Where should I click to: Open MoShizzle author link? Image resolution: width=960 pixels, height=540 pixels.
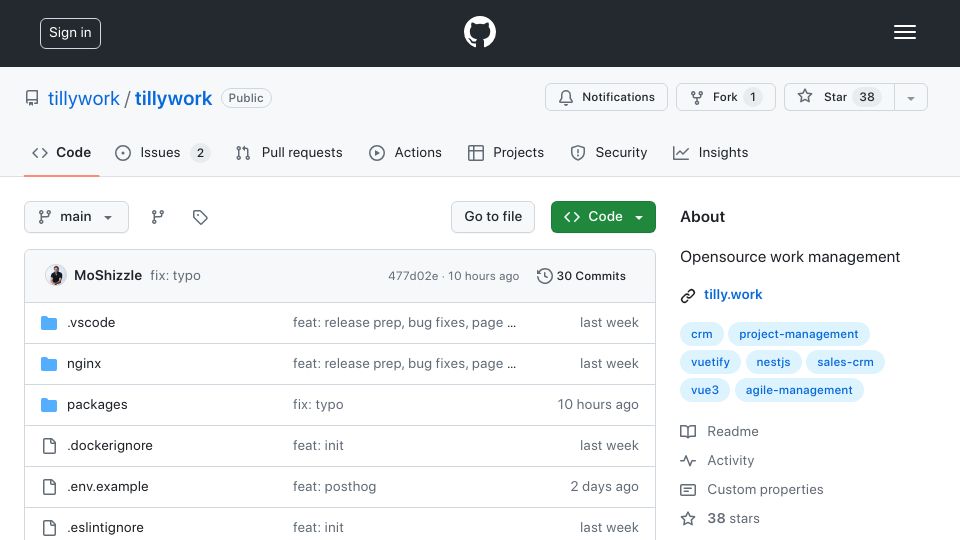pos(108,276)
